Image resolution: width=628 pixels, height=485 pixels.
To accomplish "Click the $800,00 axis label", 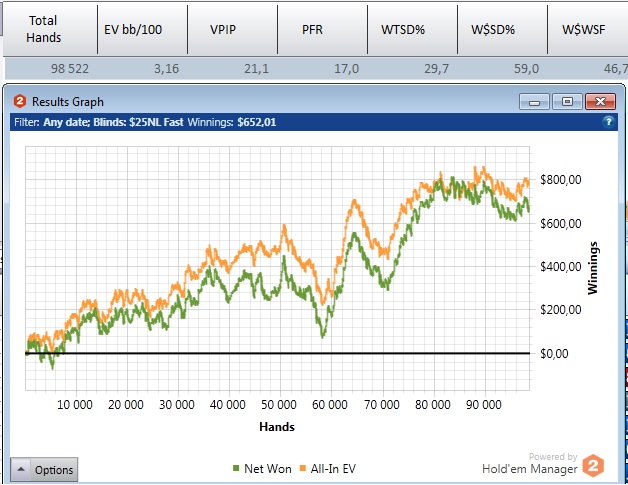I will pos(561,179).
